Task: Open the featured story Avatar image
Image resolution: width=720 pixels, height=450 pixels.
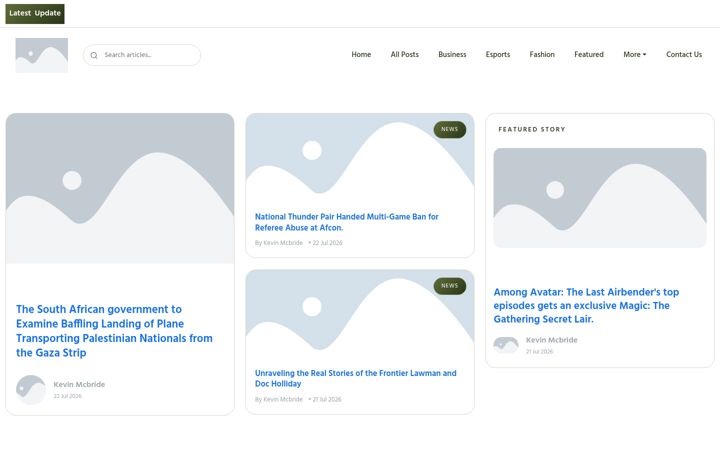Action: click(x=600, y=198)
